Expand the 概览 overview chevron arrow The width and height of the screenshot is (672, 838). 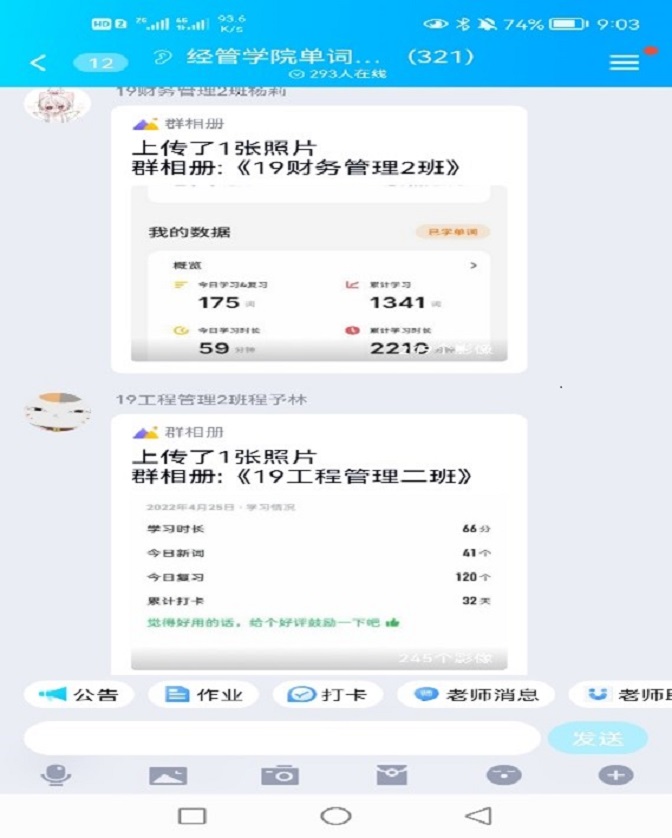click(473, 265)
